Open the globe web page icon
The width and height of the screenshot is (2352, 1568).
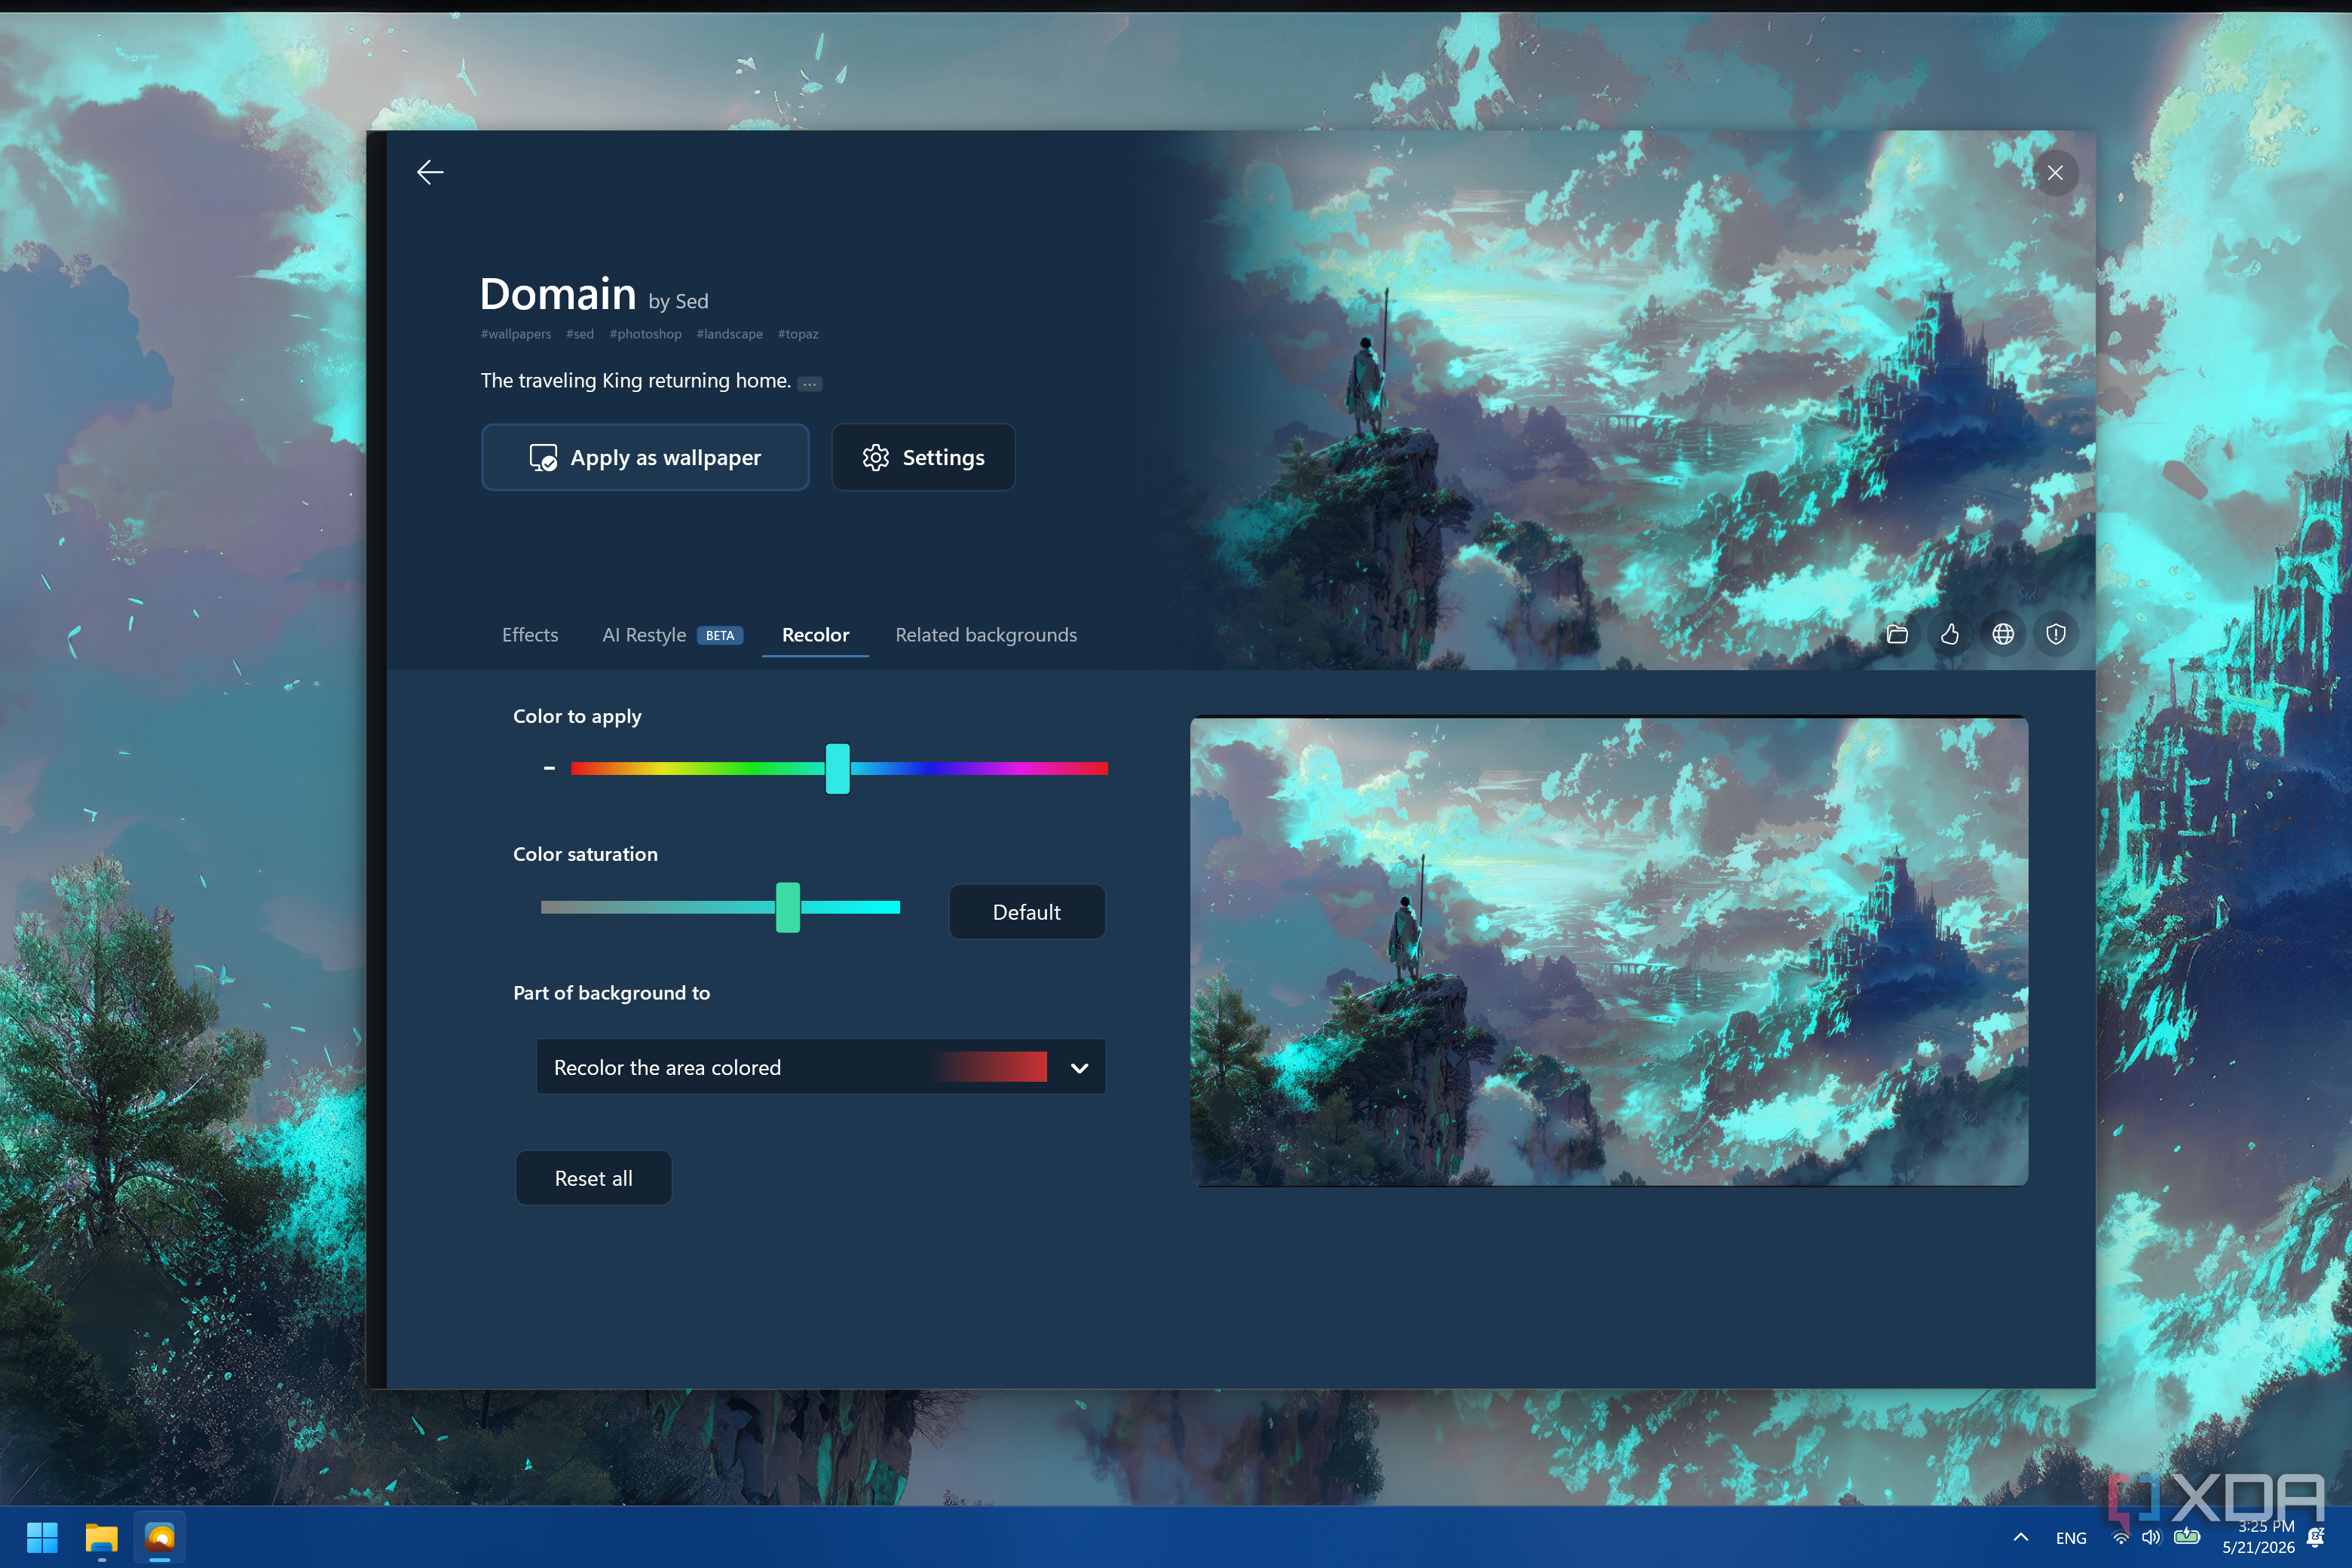[x=2003, y=634]
